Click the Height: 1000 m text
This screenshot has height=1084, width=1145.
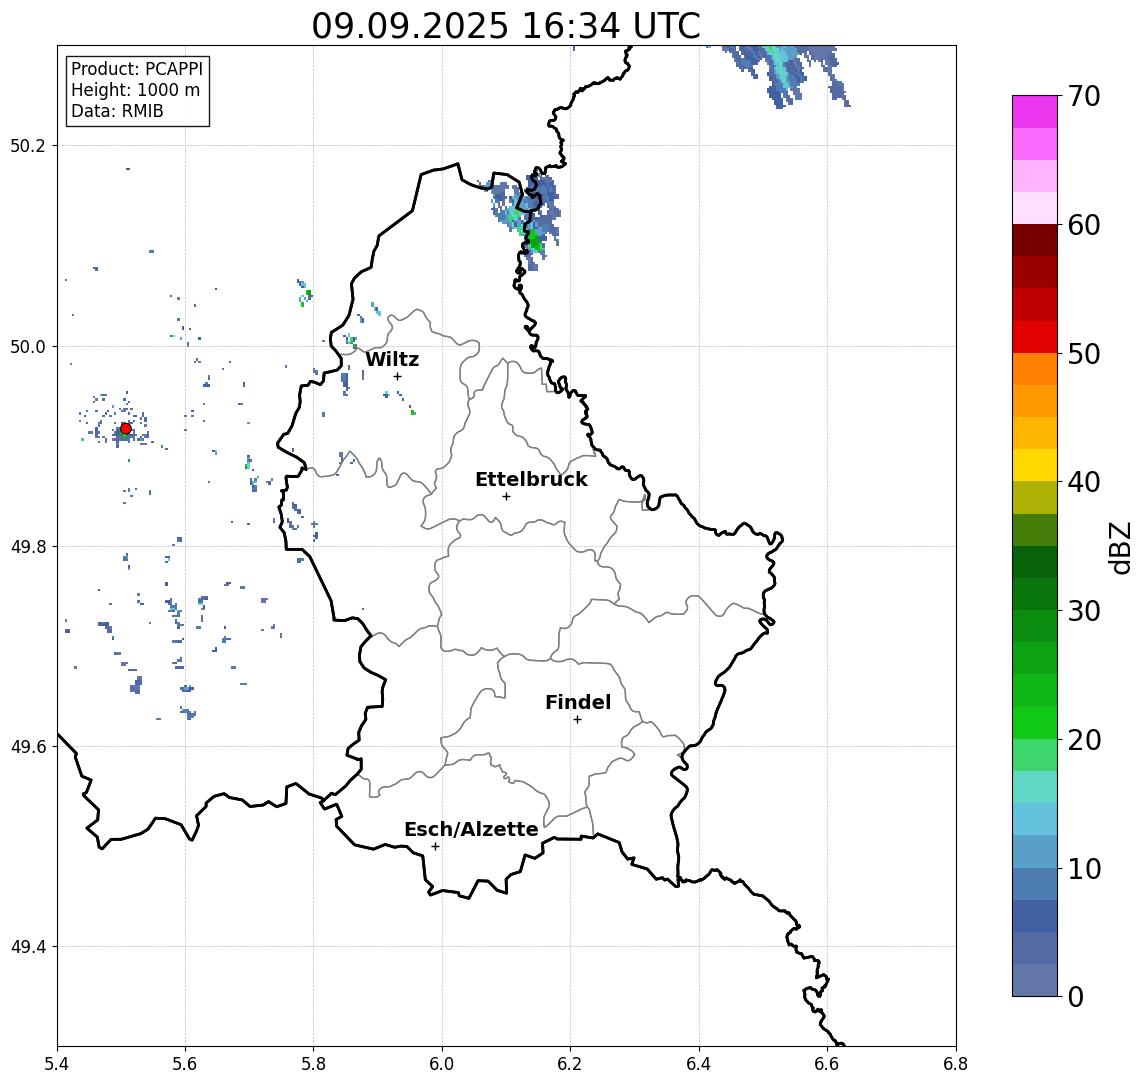click(135, 90)
